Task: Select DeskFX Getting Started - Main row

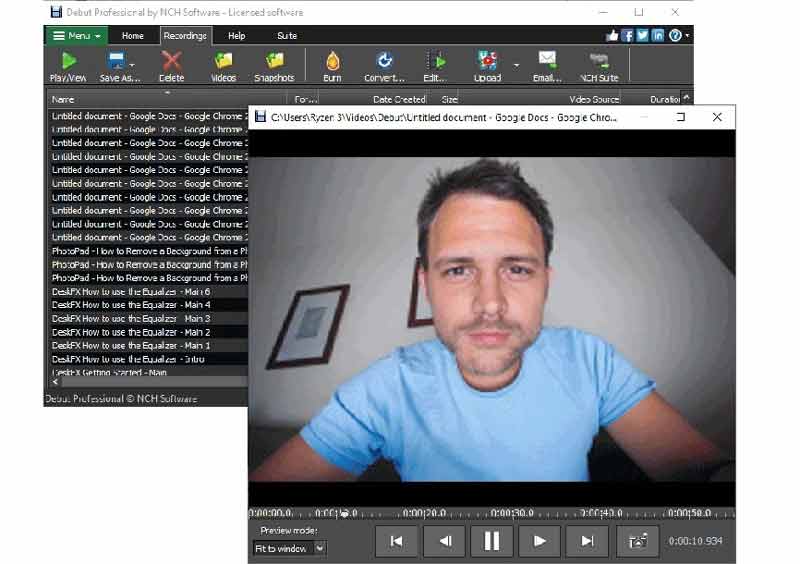Action: click(148, 372)
